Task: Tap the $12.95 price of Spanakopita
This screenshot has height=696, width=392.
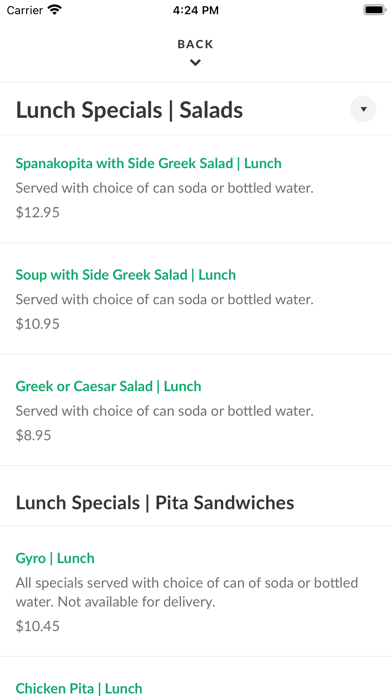Action: (38, 213)
